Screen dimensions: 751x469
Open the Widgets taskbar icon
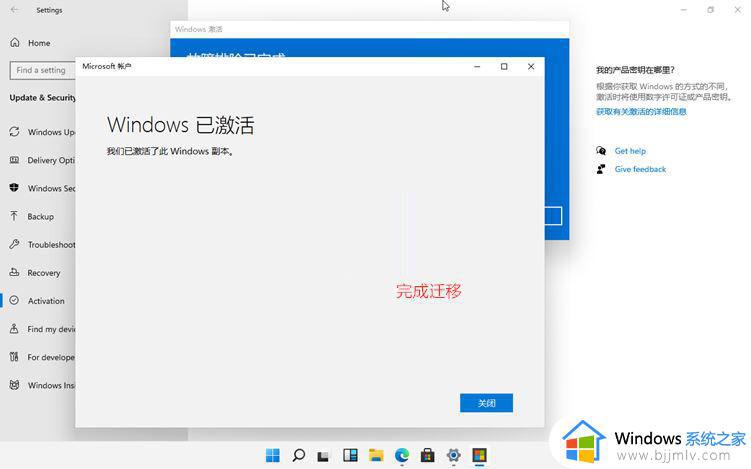tap(350, 455)
